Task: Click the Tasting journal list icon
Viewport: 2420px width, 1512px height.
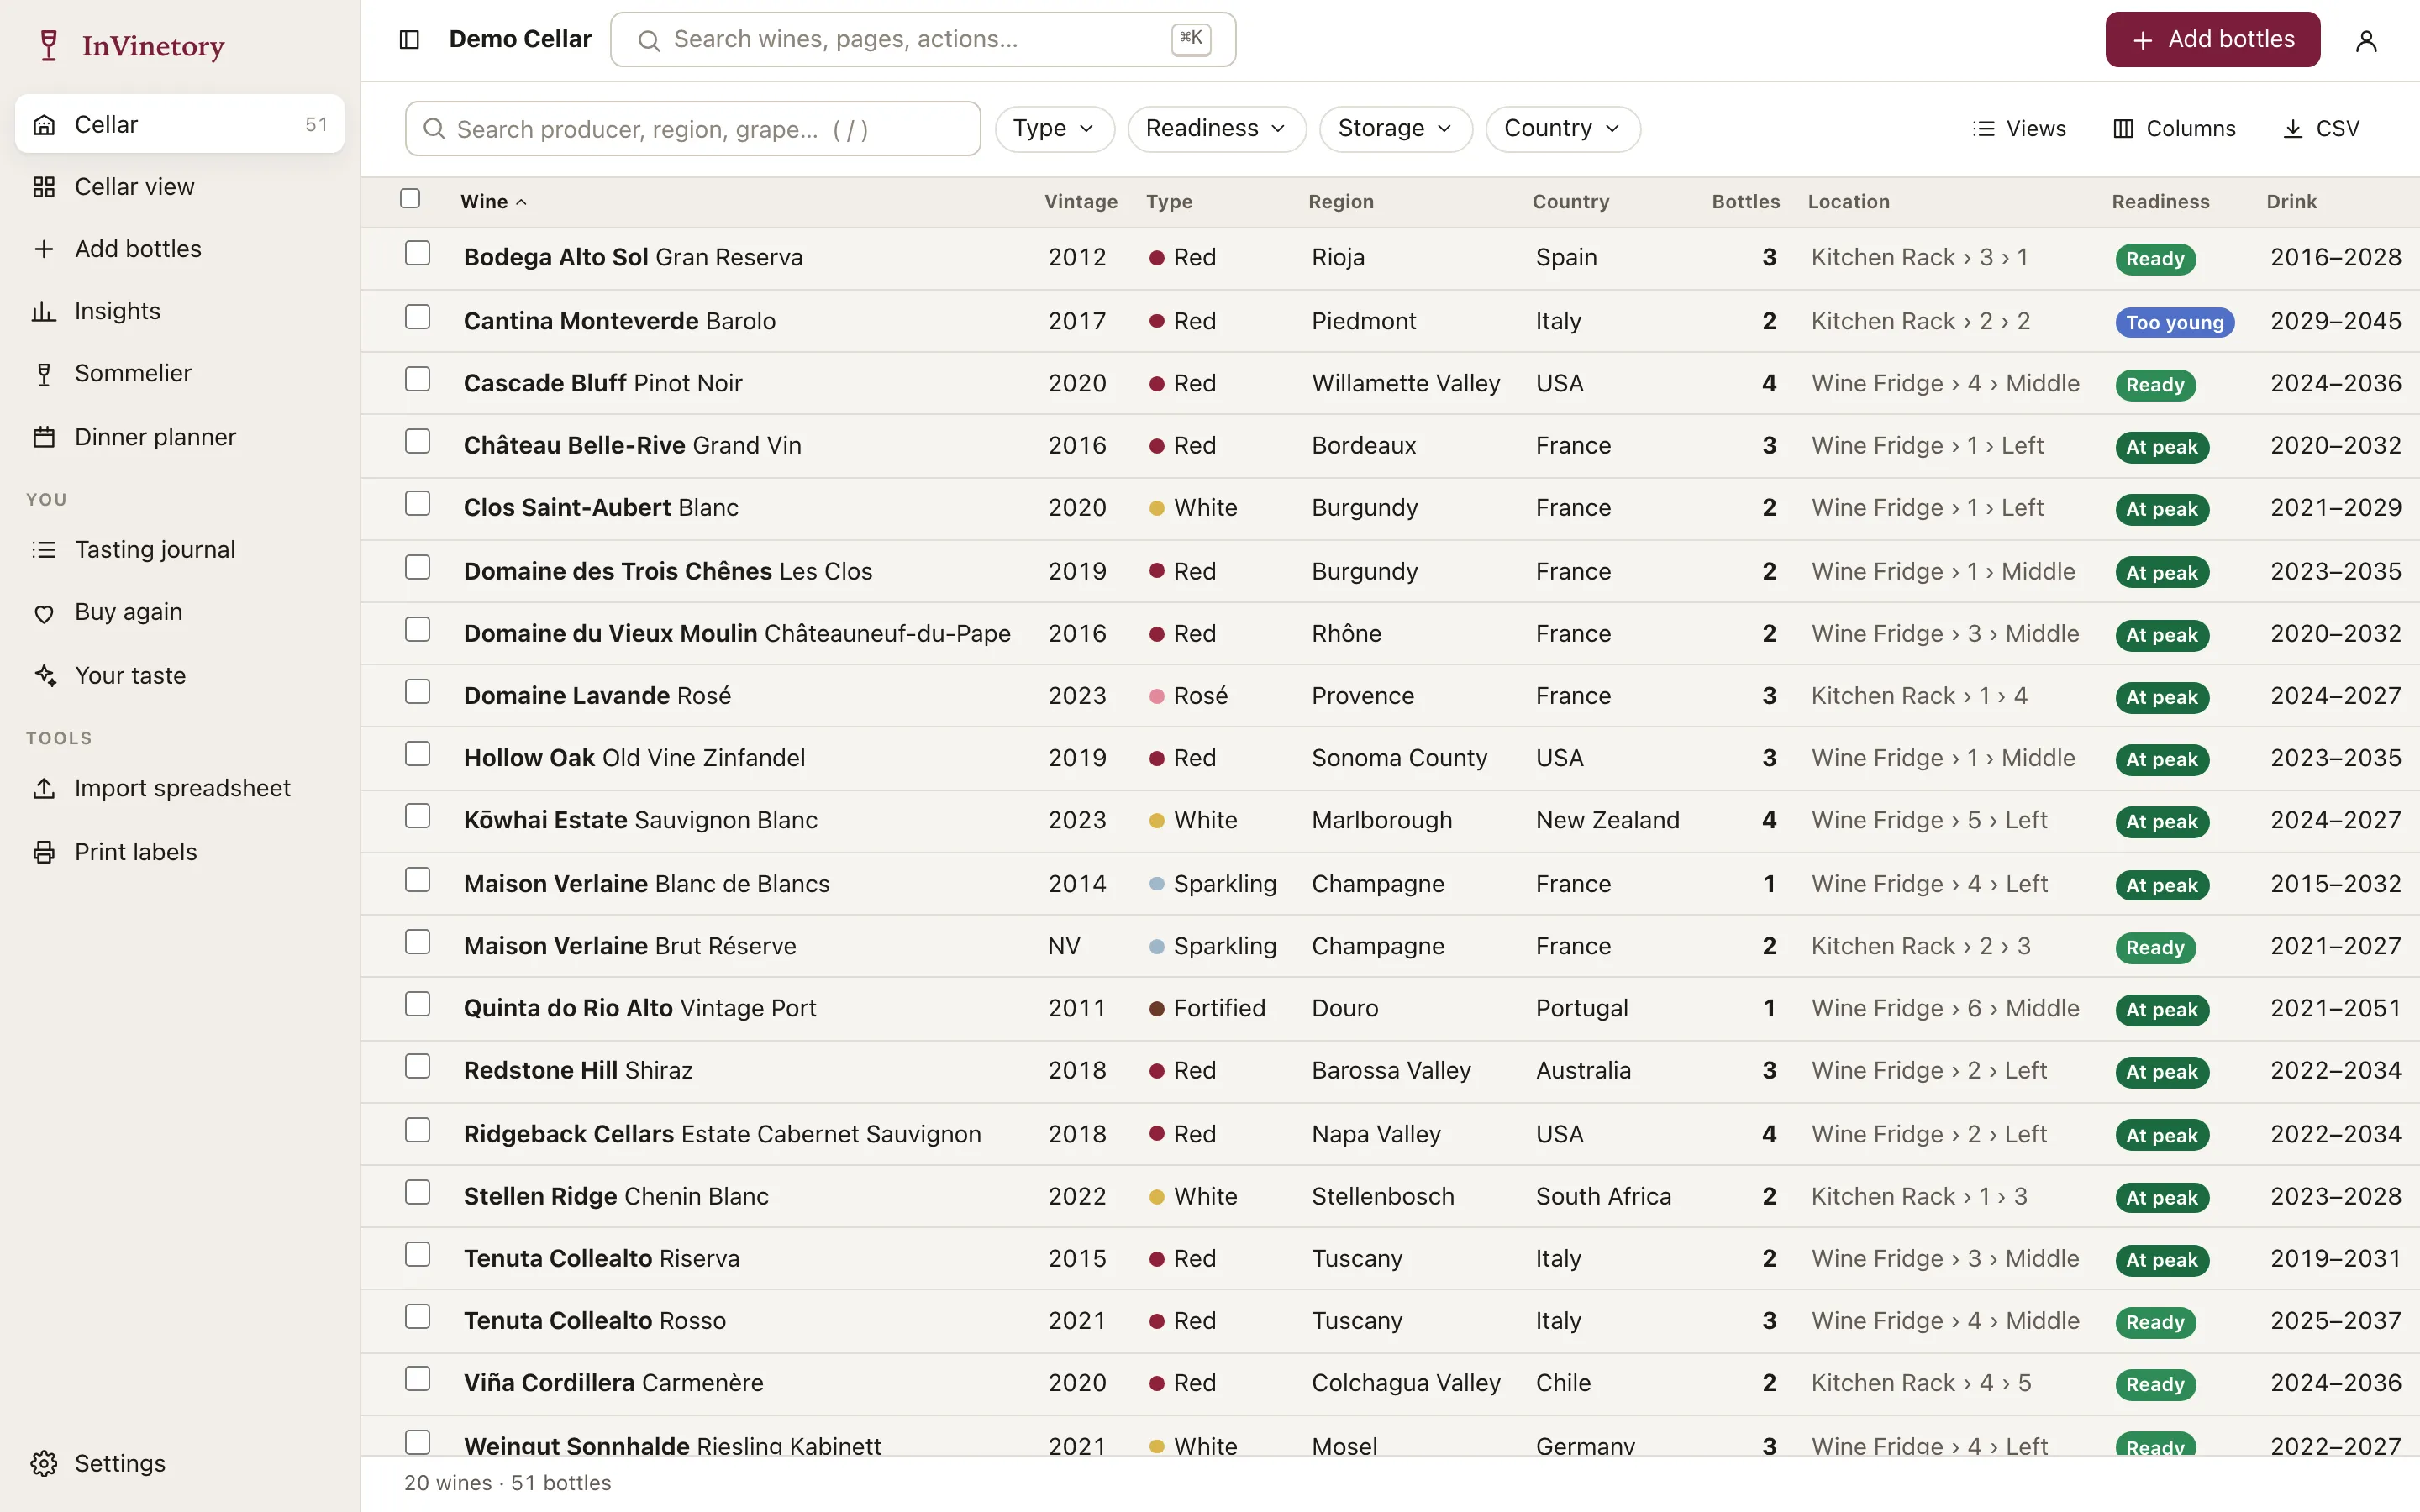Action: pos(44,550)
